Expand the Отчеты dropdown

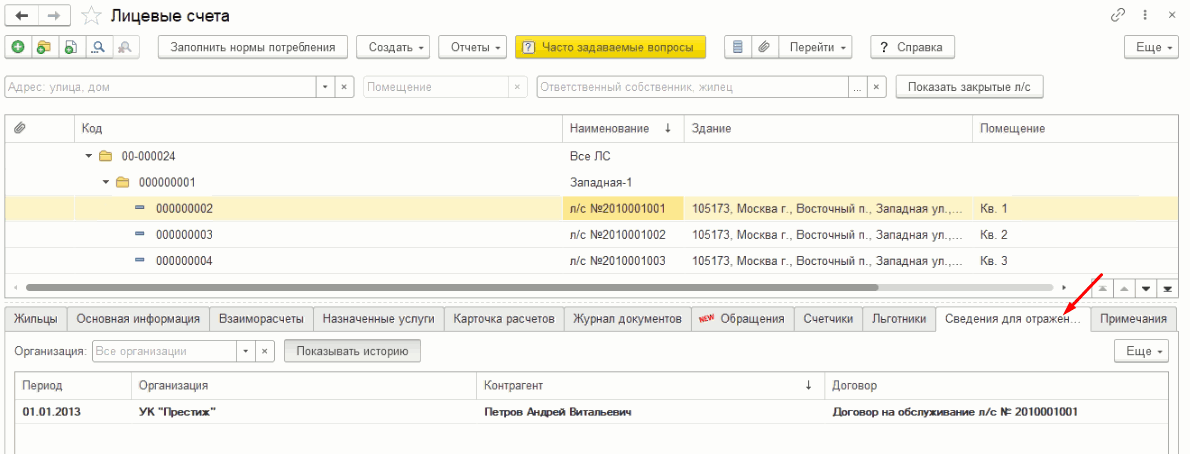point(476,47)
